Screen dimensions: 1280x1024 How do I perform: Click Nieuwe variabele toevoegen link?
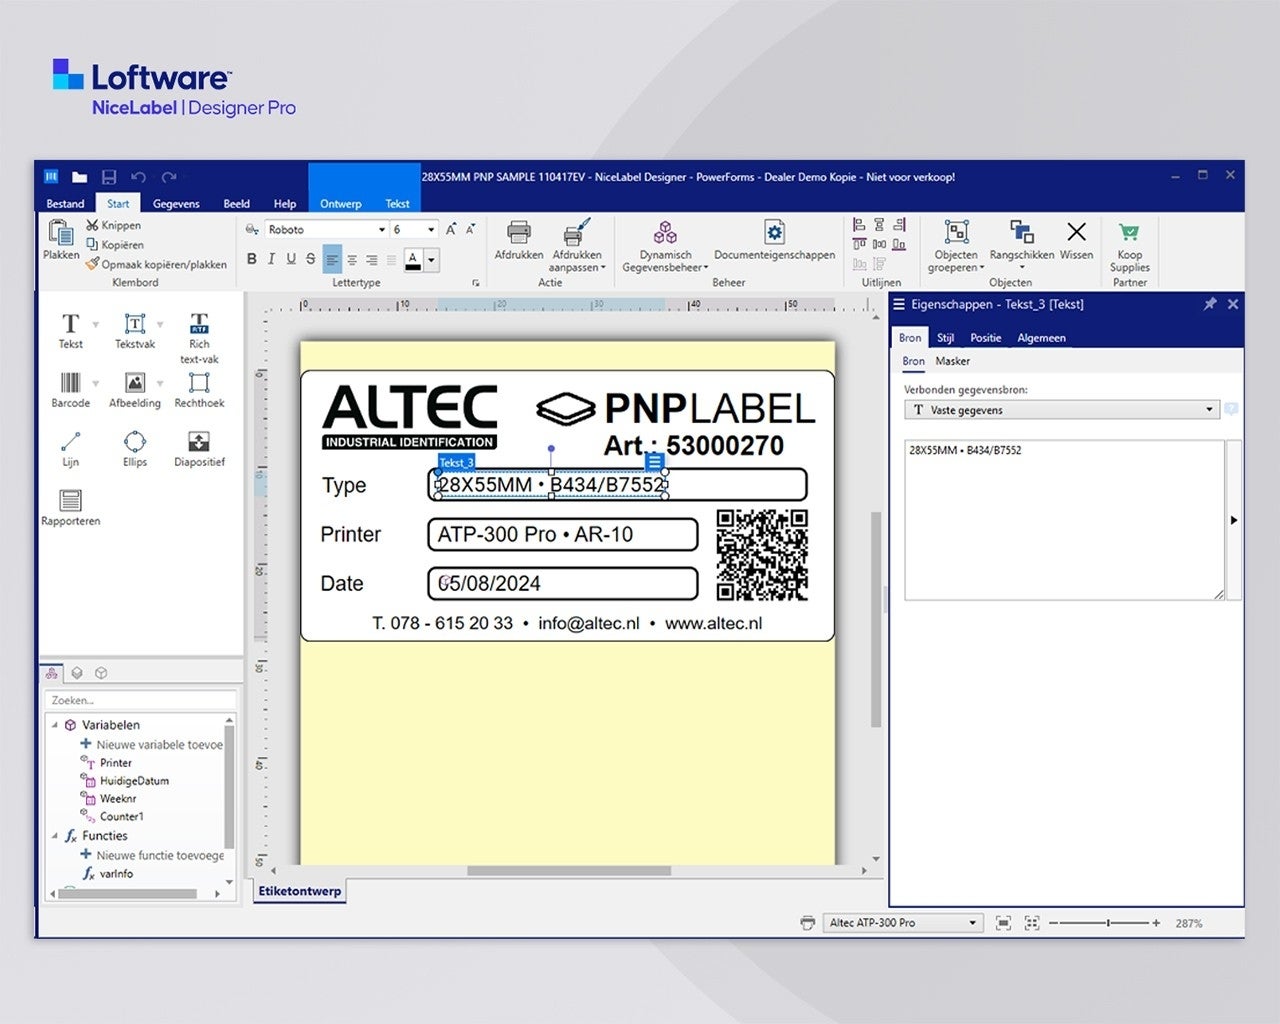pyautogui.click(x=159, y=745)
